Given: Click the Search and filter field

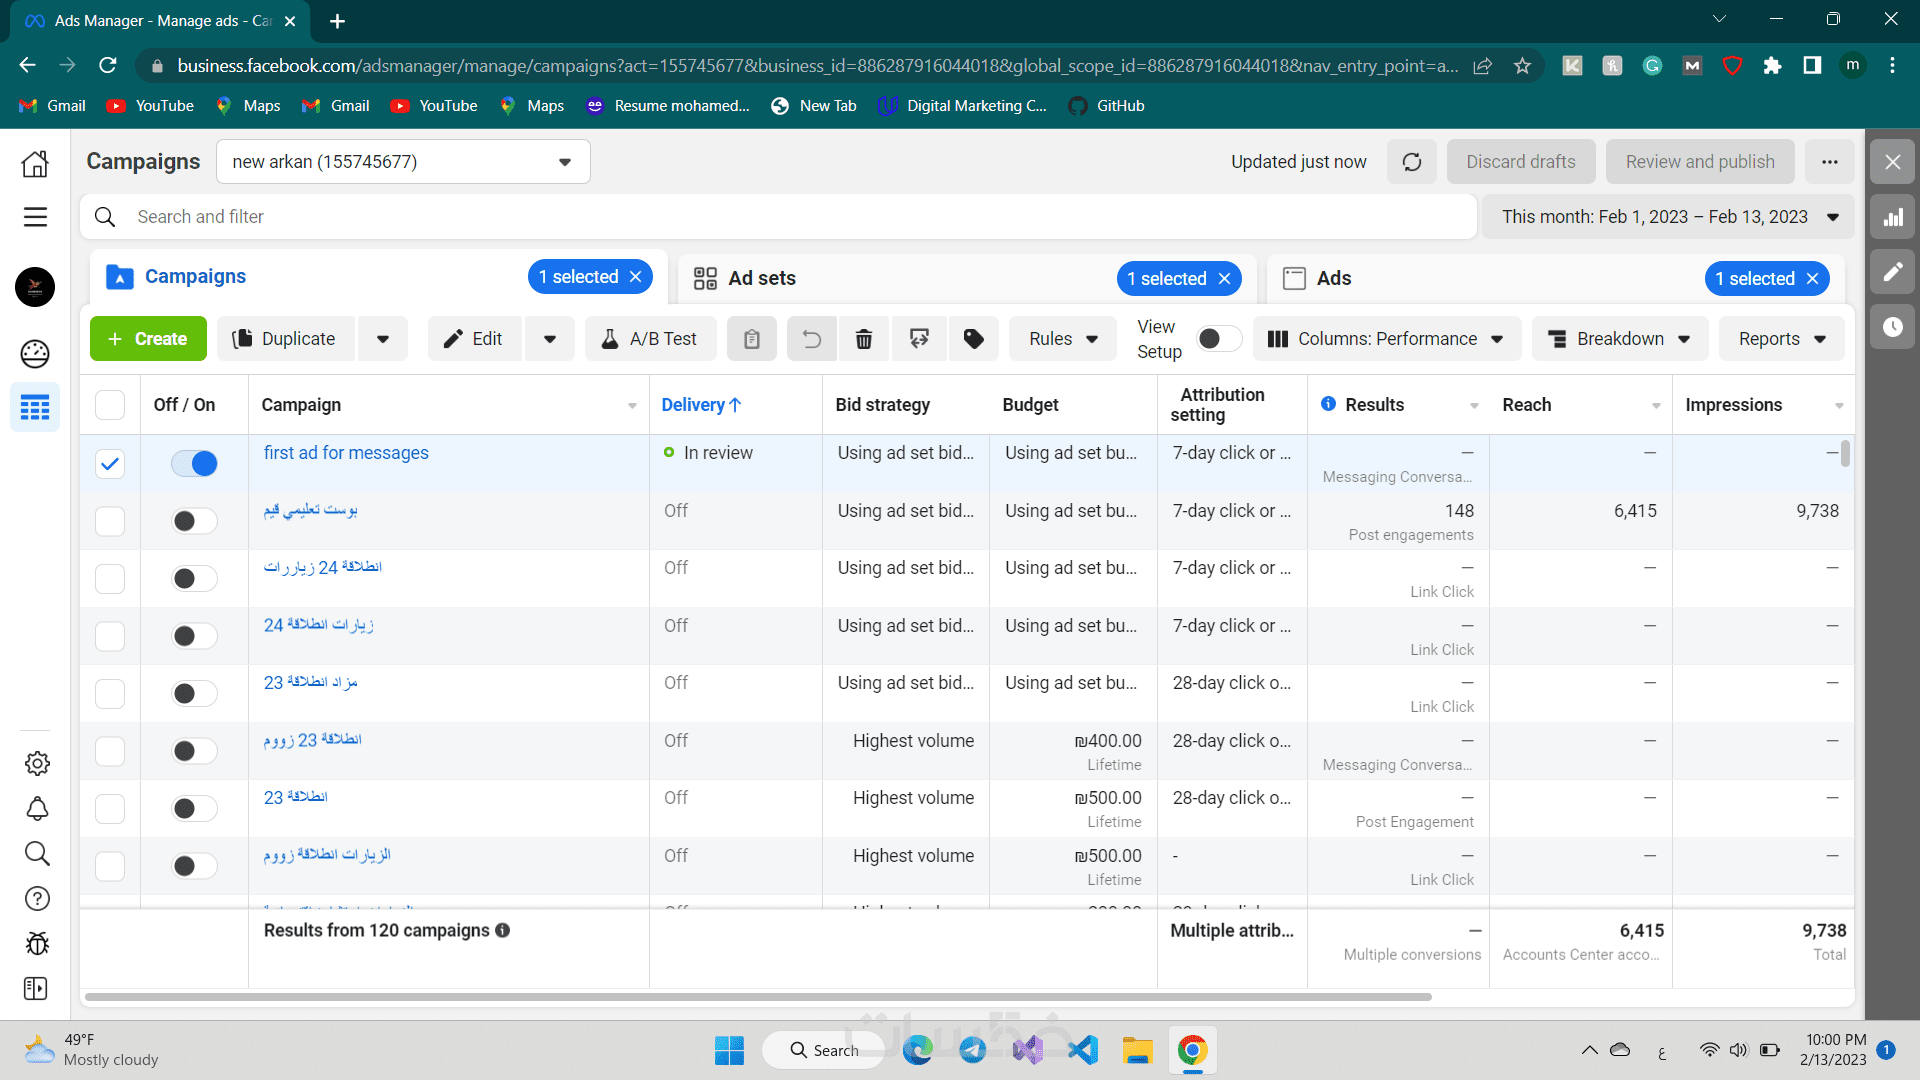Looking at the screenshot, I should point(780,217).
